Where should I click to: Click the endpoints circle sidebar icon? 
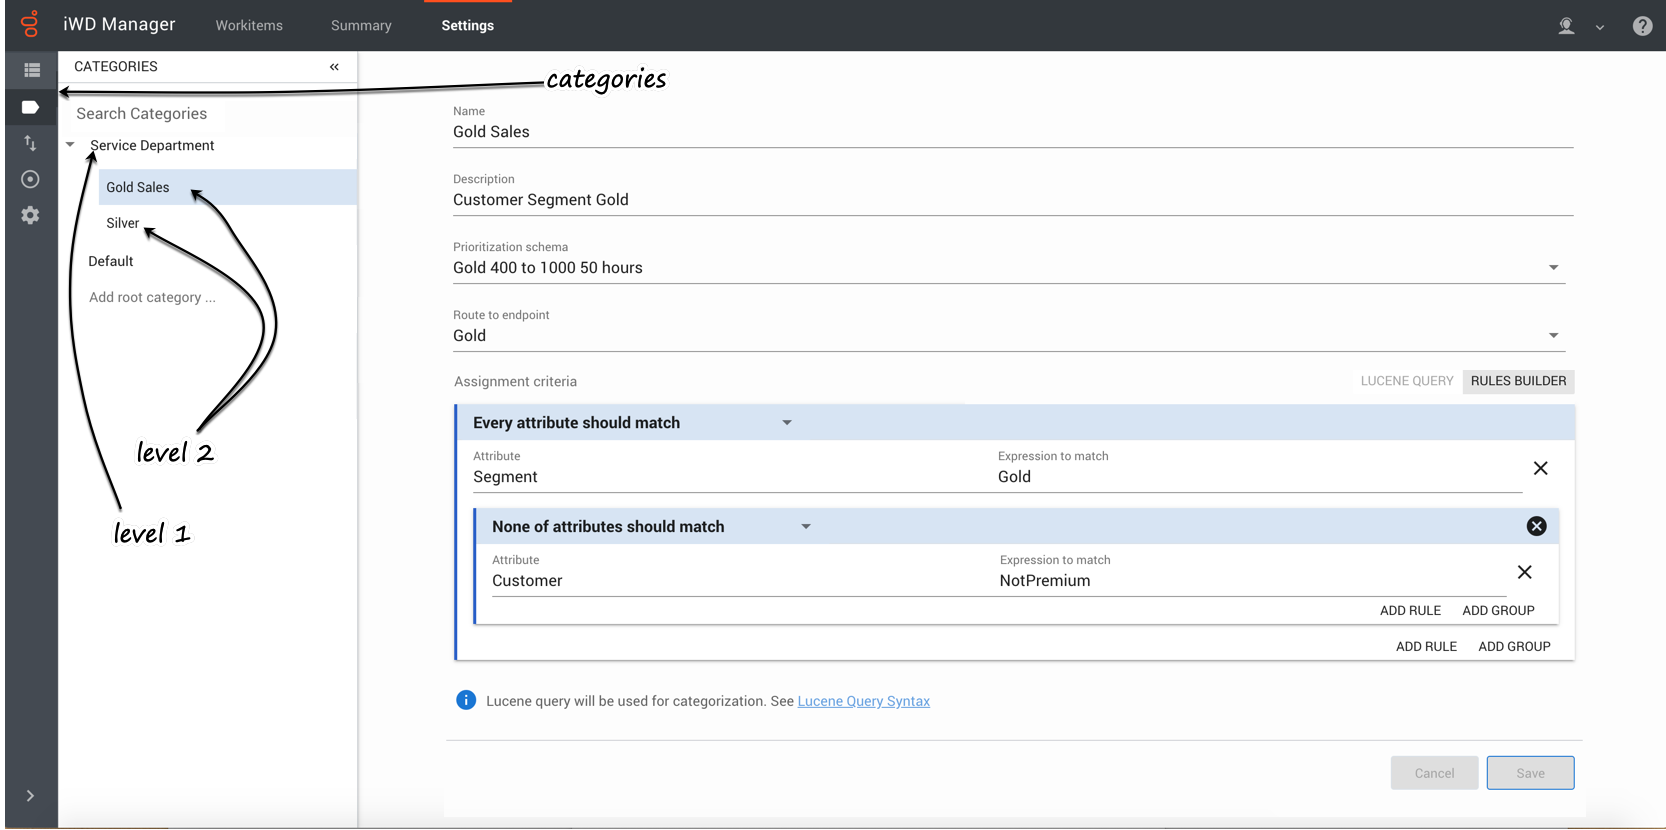pos(31,179)
